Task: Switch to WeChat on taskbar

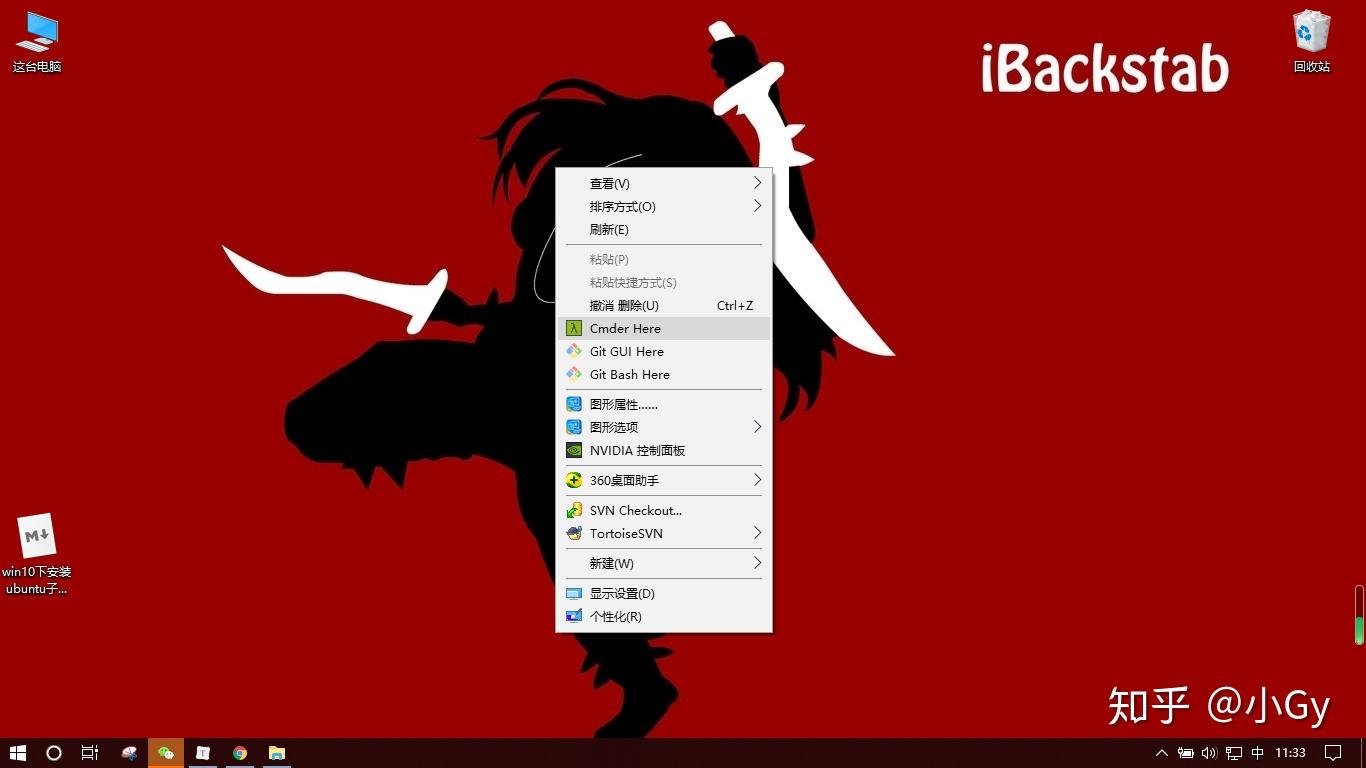Action: 166,753
